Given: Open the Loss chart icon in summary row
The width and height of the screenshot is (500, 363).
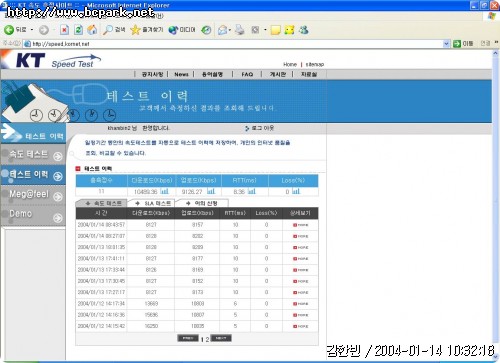Looking at the screenshot, I should coord(296,191).
